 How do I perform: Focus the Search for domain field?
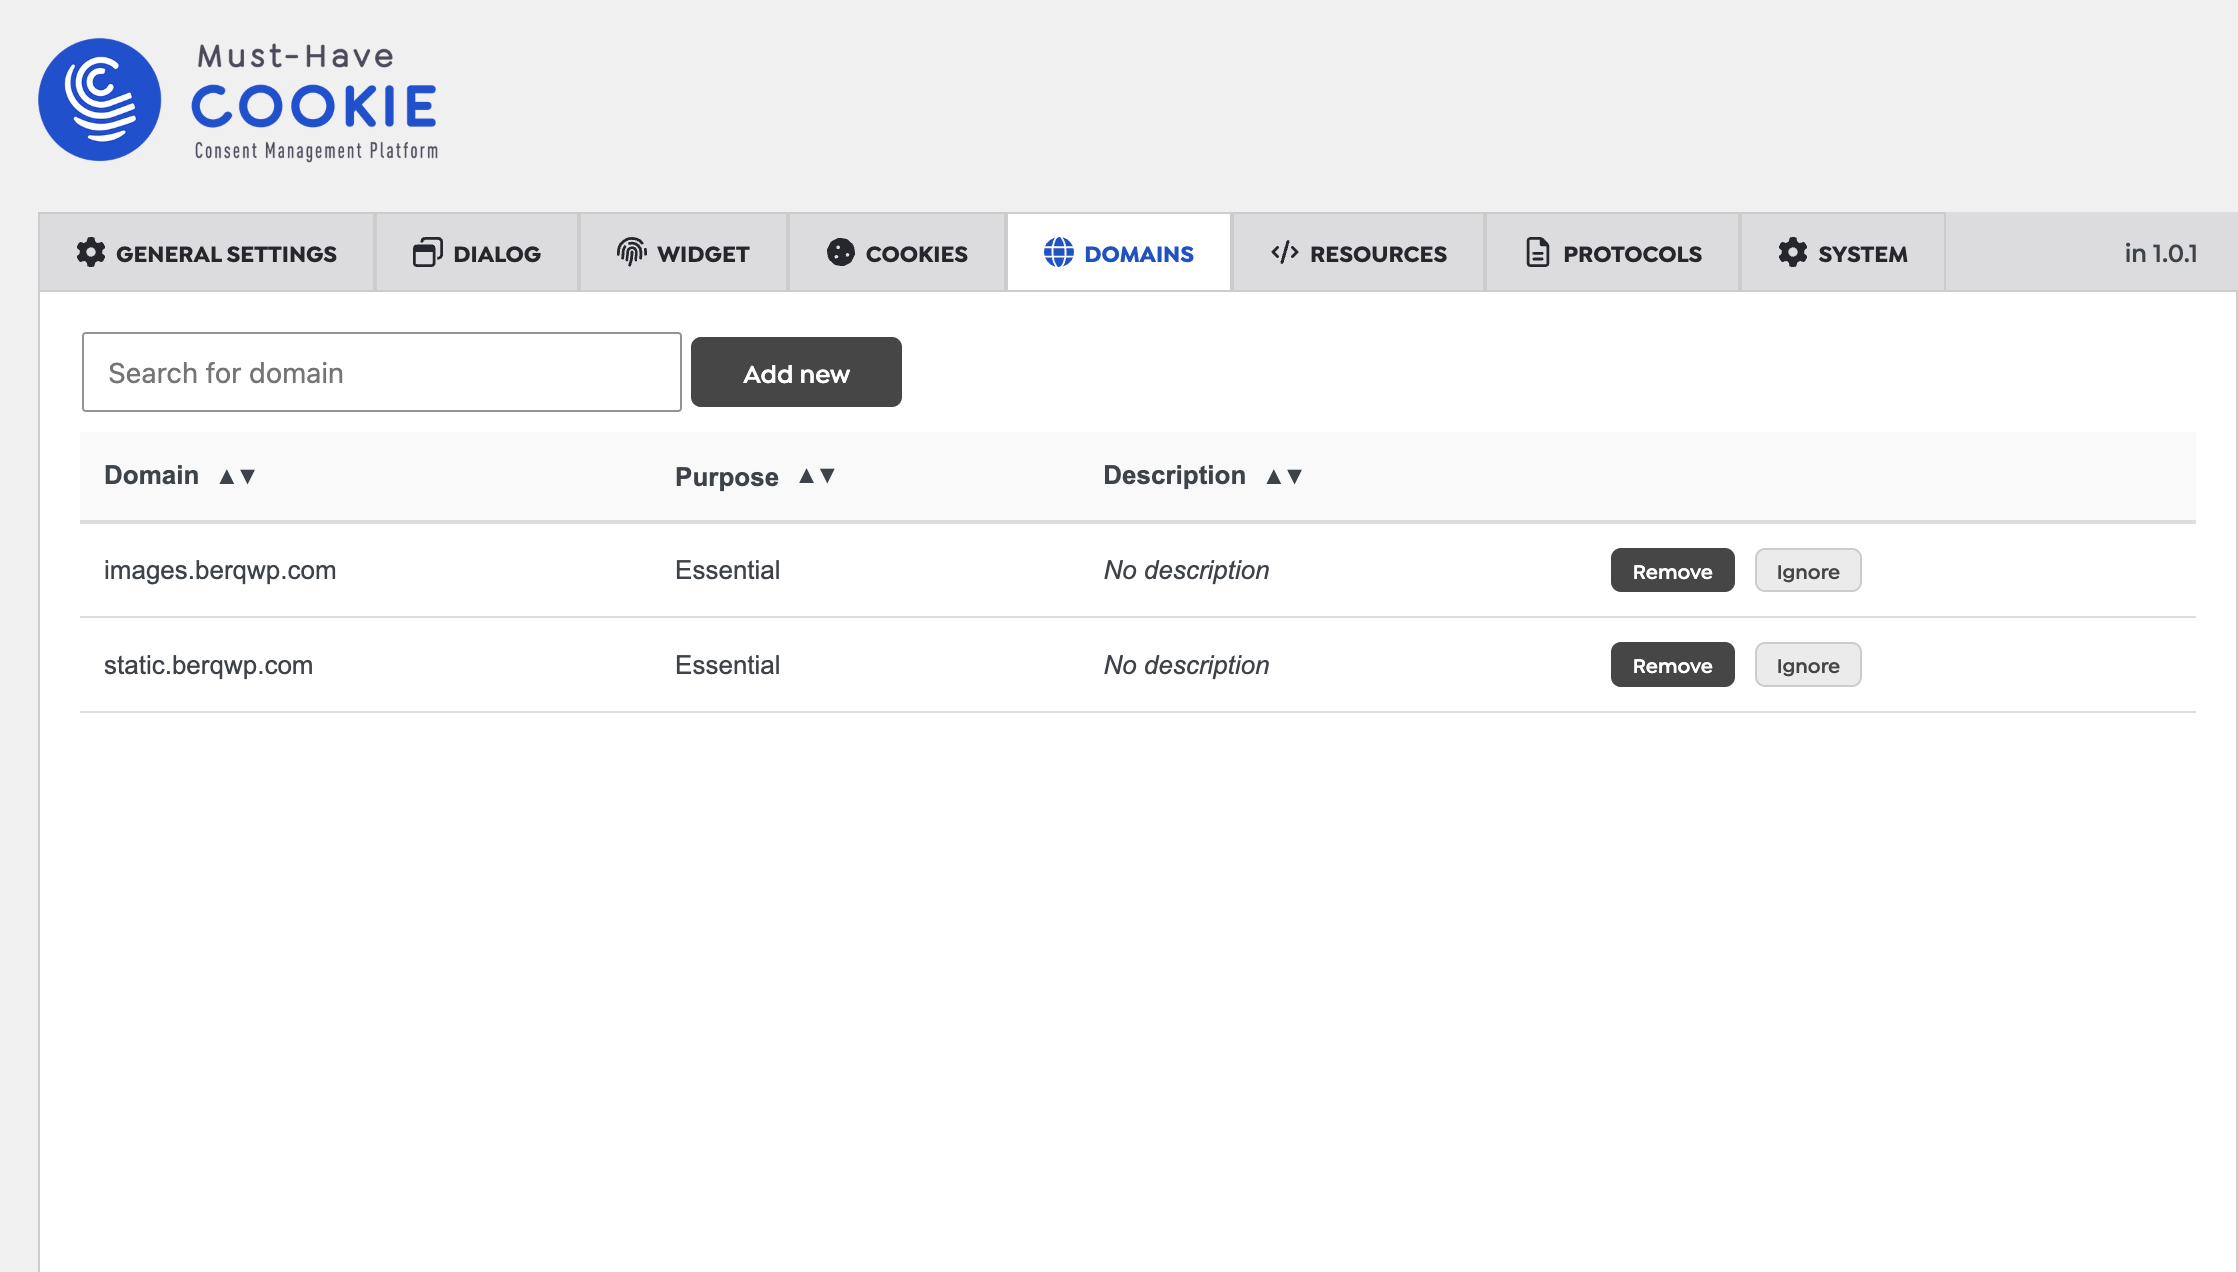382,372
